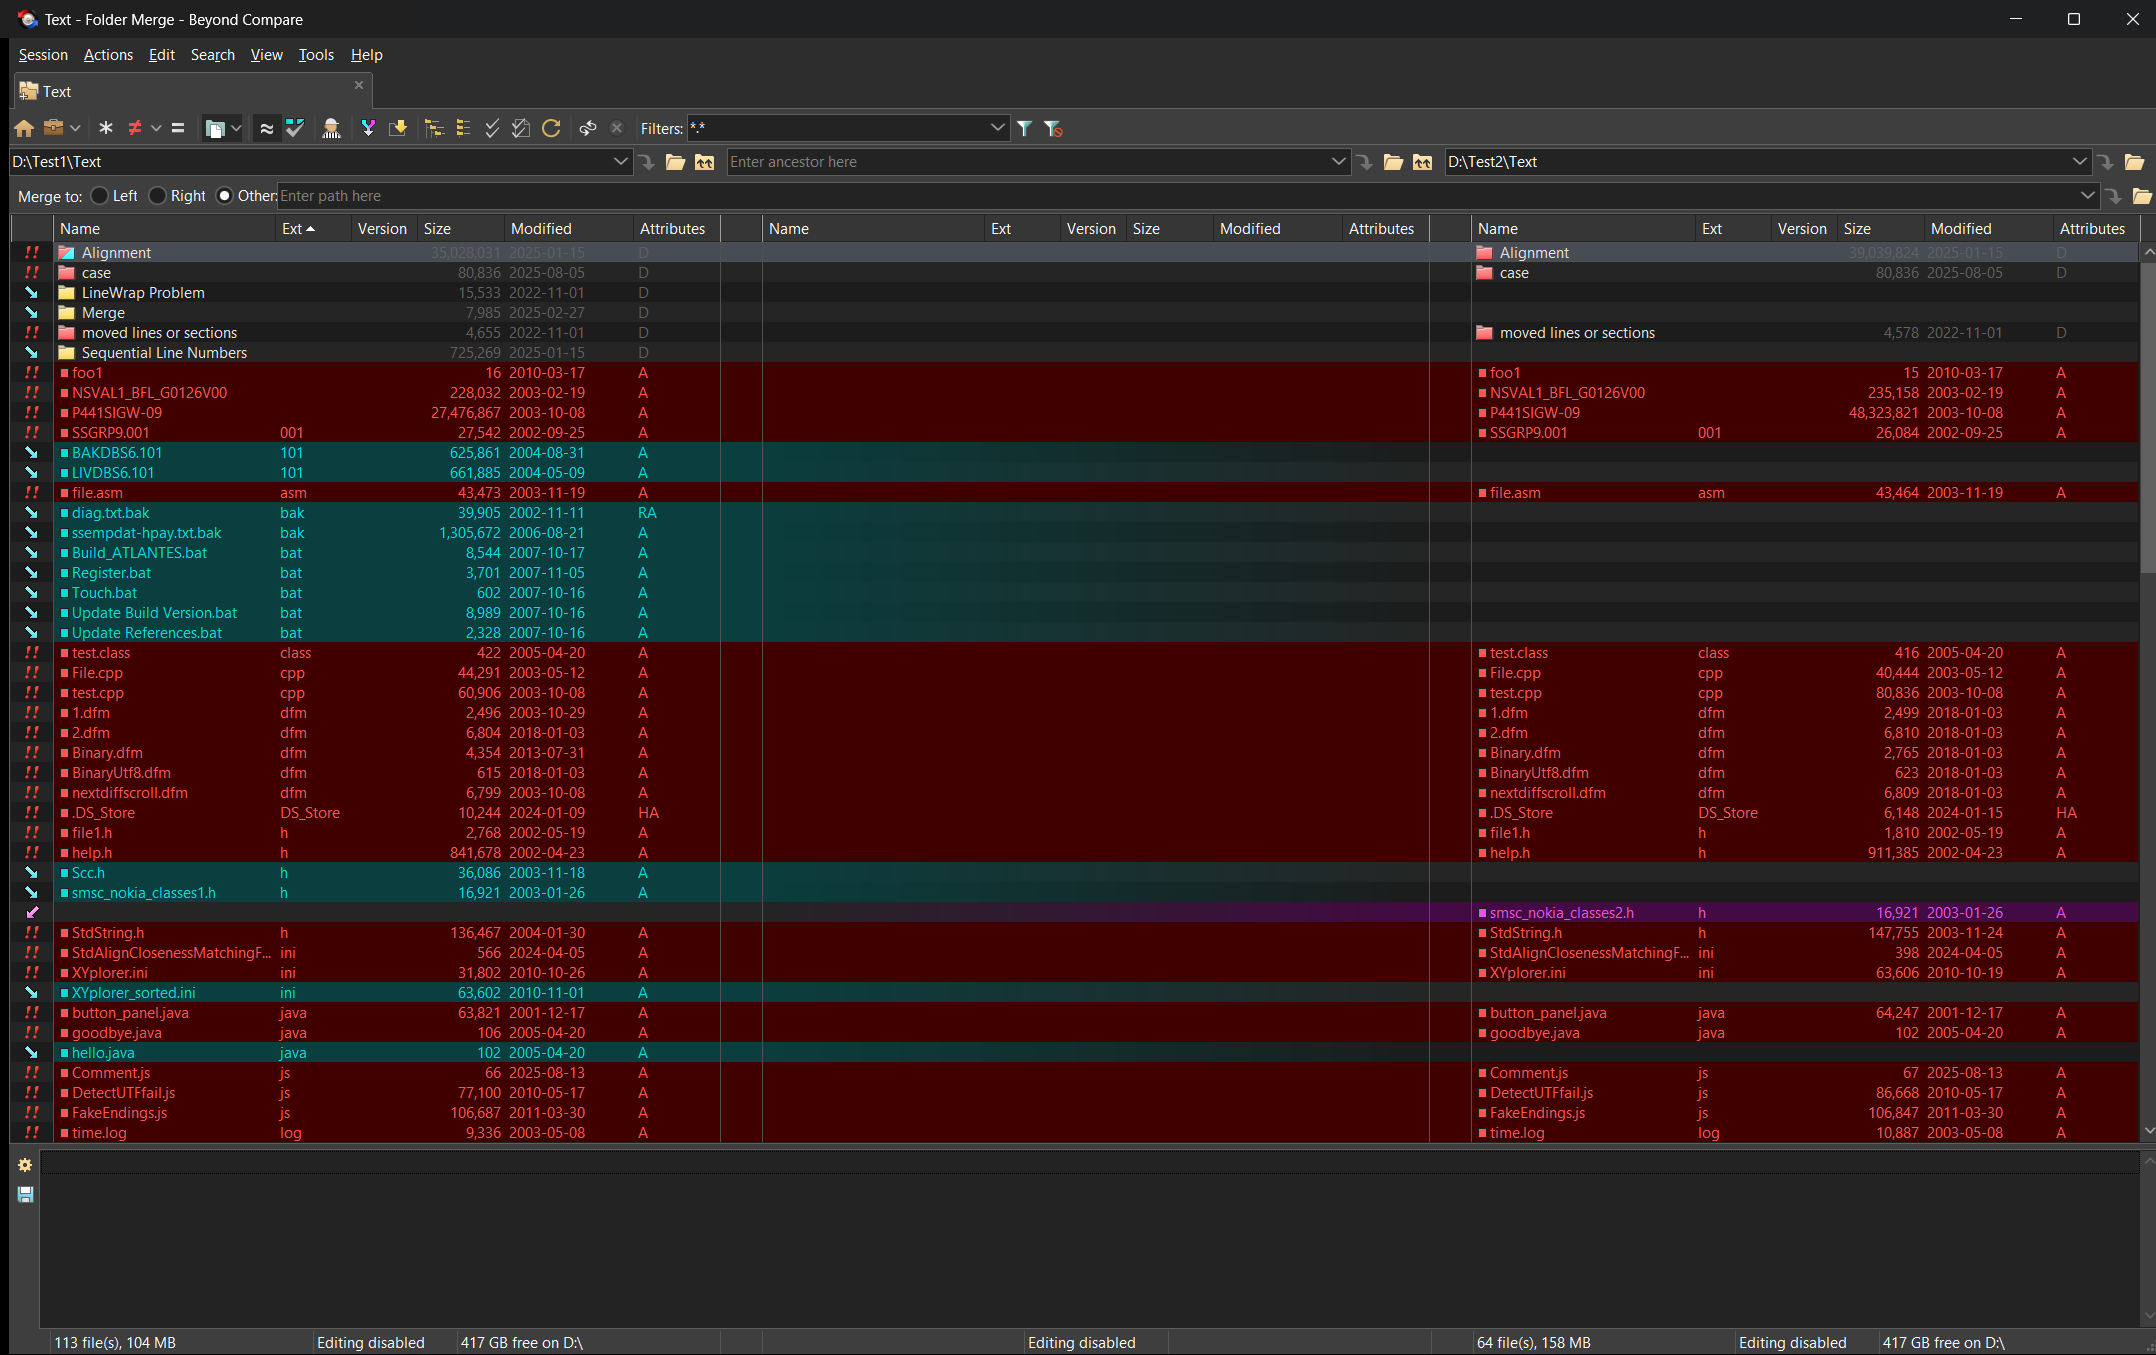The image size is (2156, 1355).
Task: Click the purple merge arrow in the gutter
Action: (32, 913)
